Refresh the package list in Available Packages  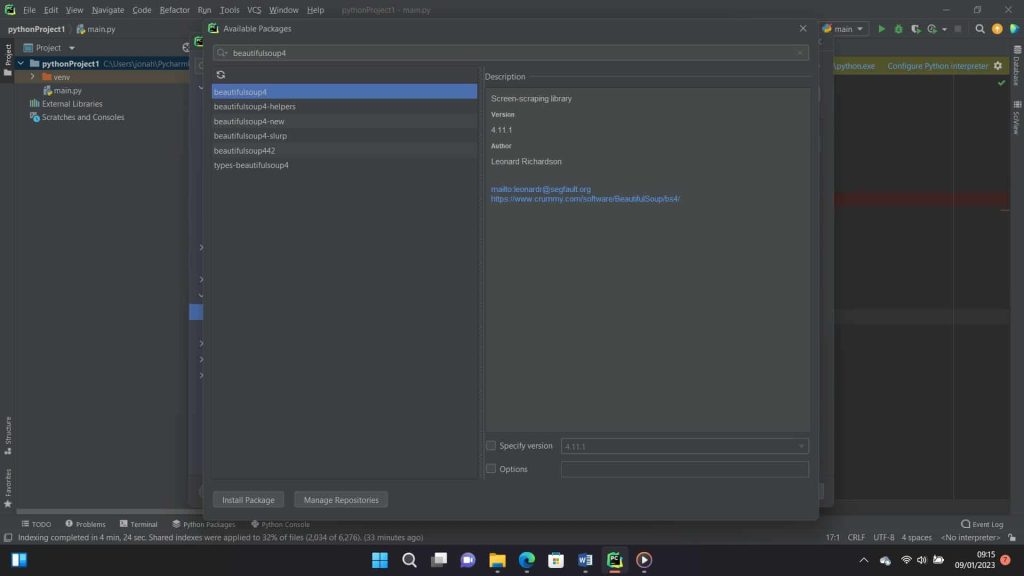pos(220,74)
